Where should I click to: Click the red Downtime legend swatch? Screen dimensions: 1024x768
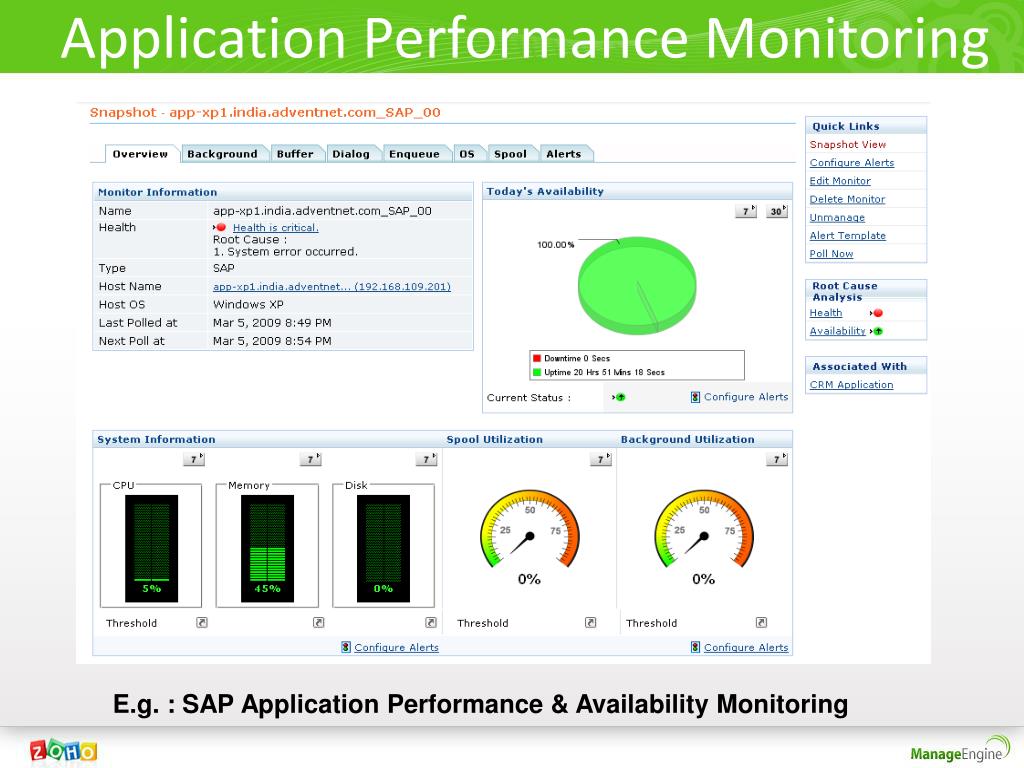coord(537,358)
